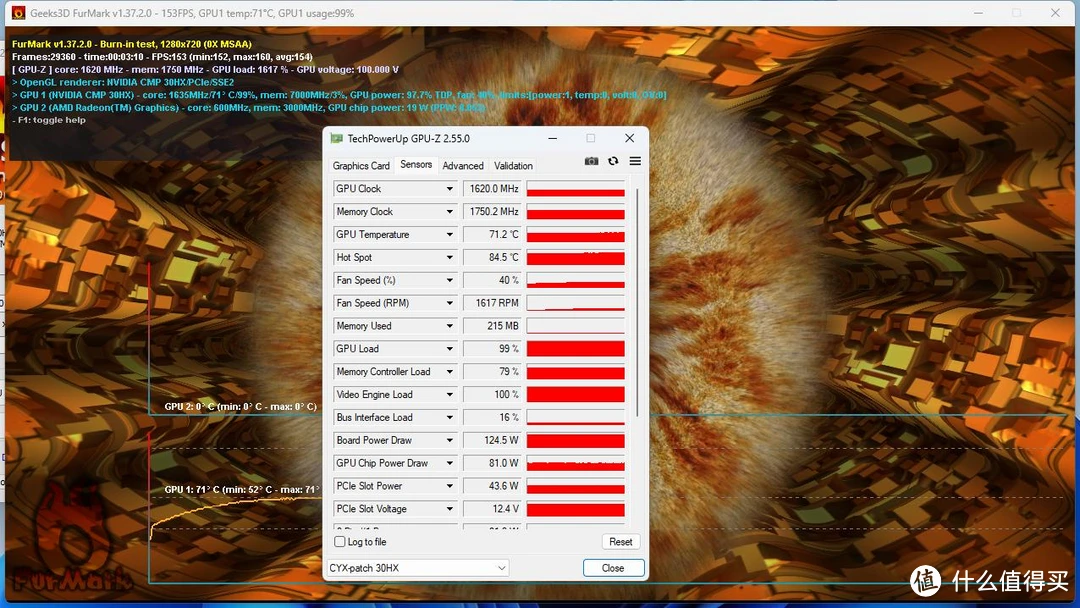Close the FurMark window
The image size is (1080, 608).
click(x=1055, y=12)
